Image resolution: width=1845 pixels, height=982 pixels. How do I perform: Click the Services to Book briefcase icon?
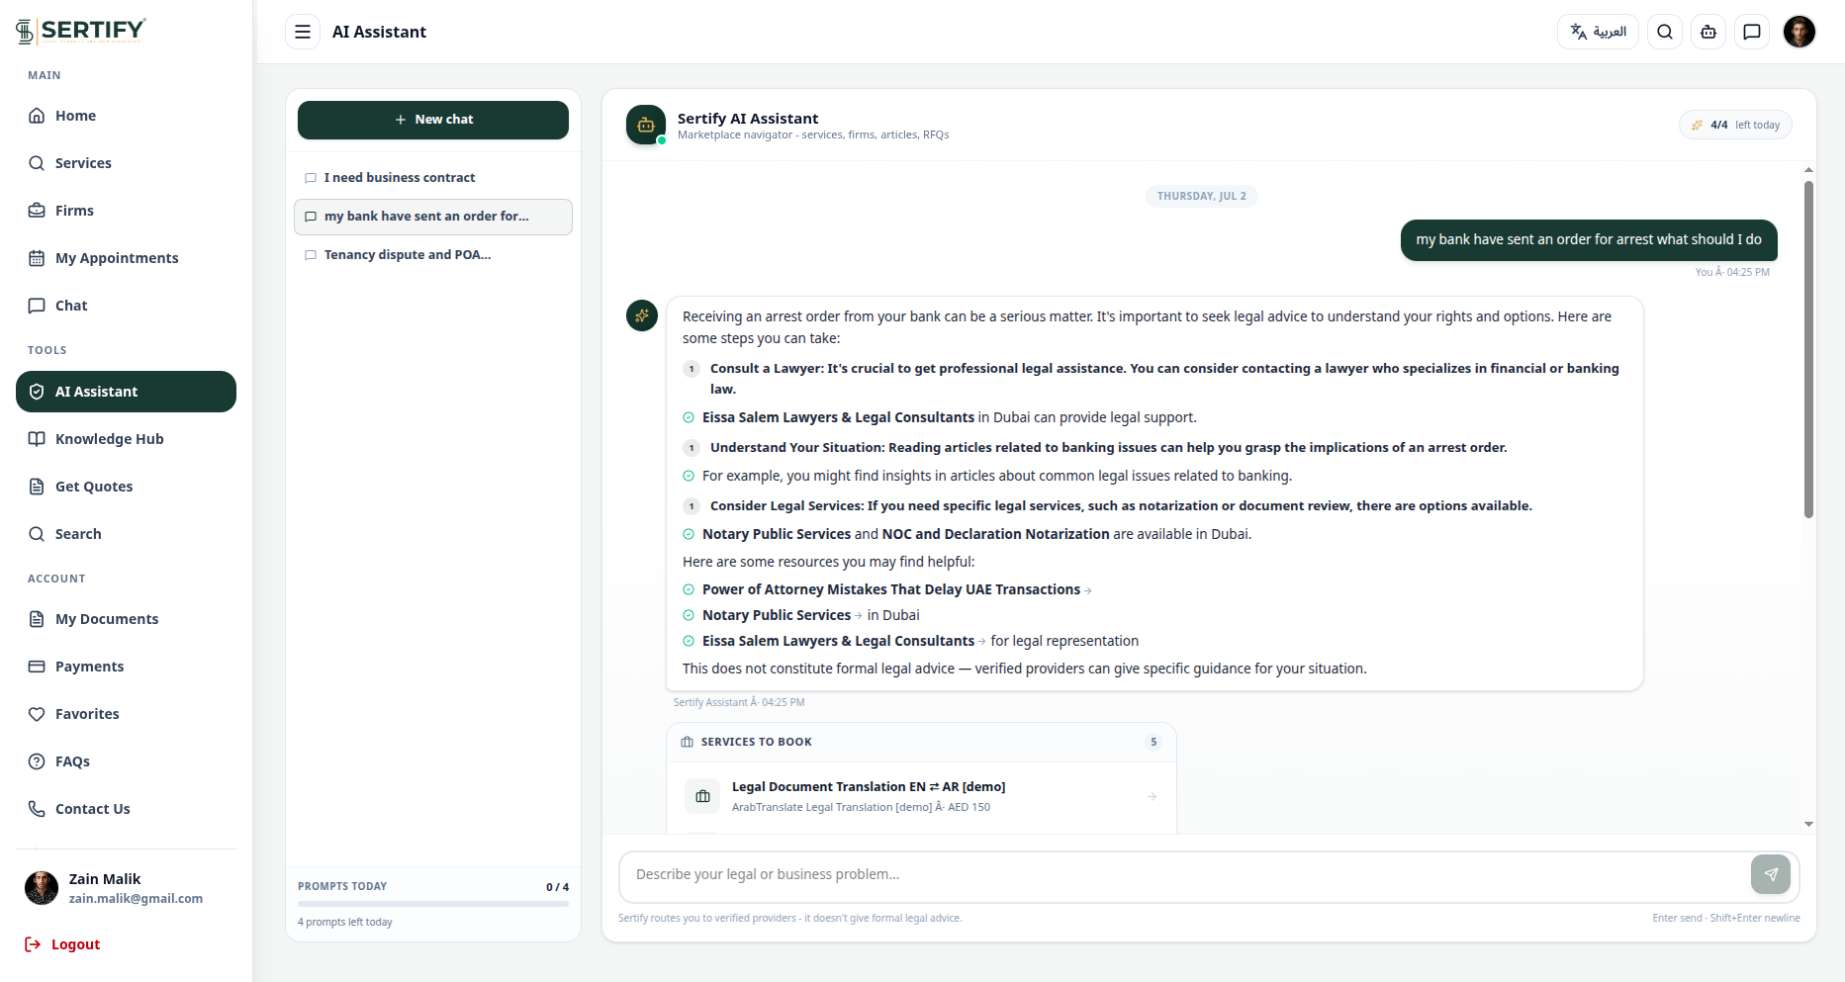687,742
